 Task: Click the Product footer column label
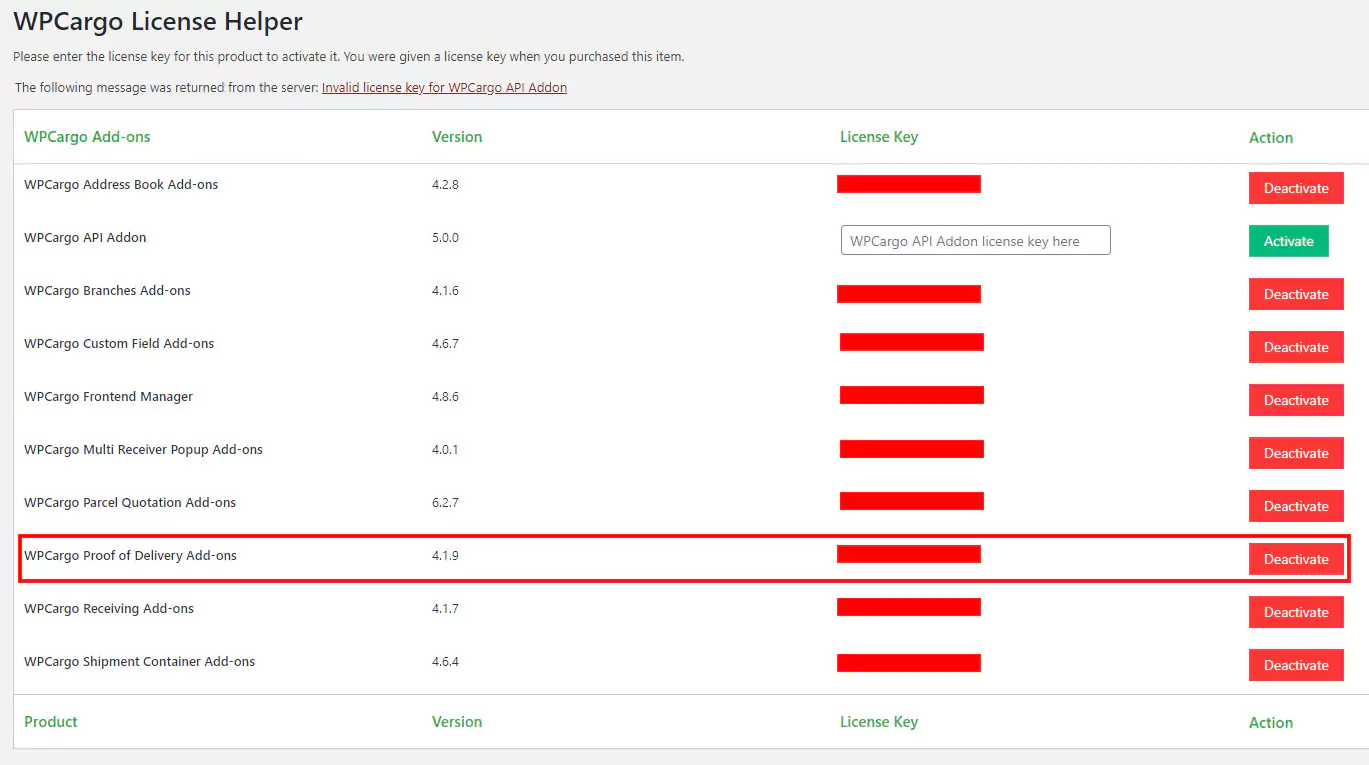[x=51, y=722]
